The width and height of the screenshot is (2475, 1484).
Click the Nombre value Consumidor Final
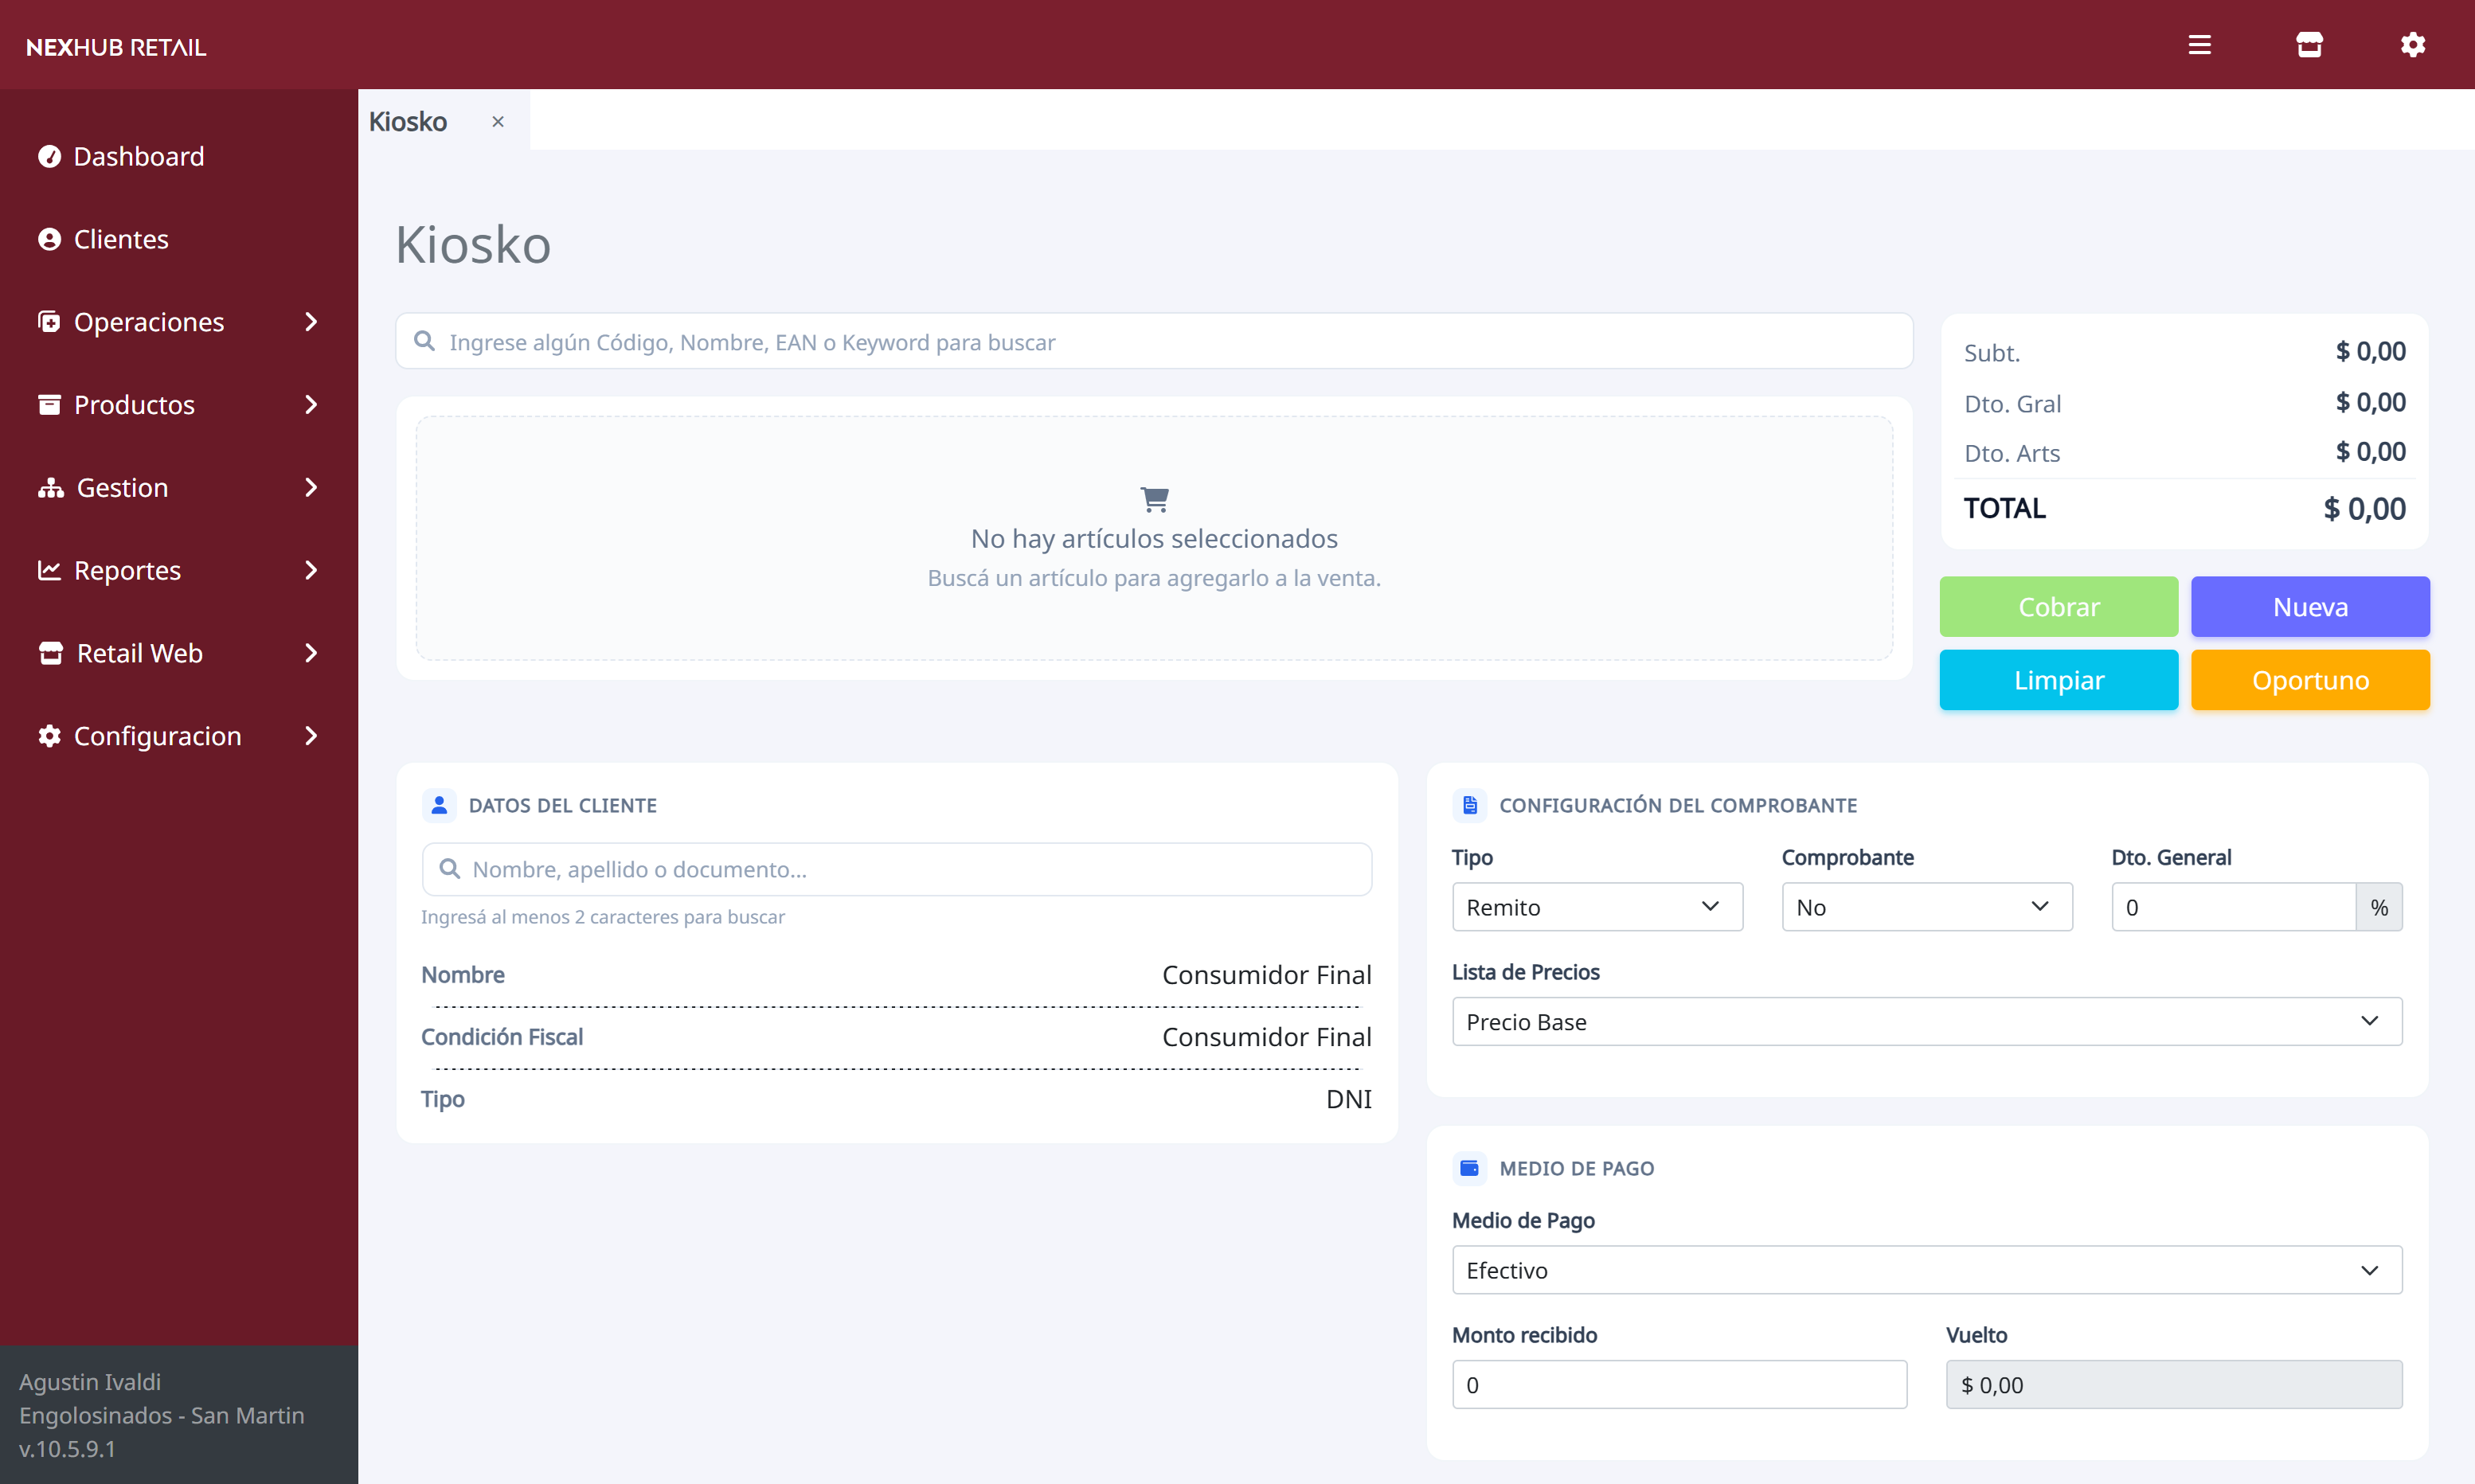click(1266, 974)
